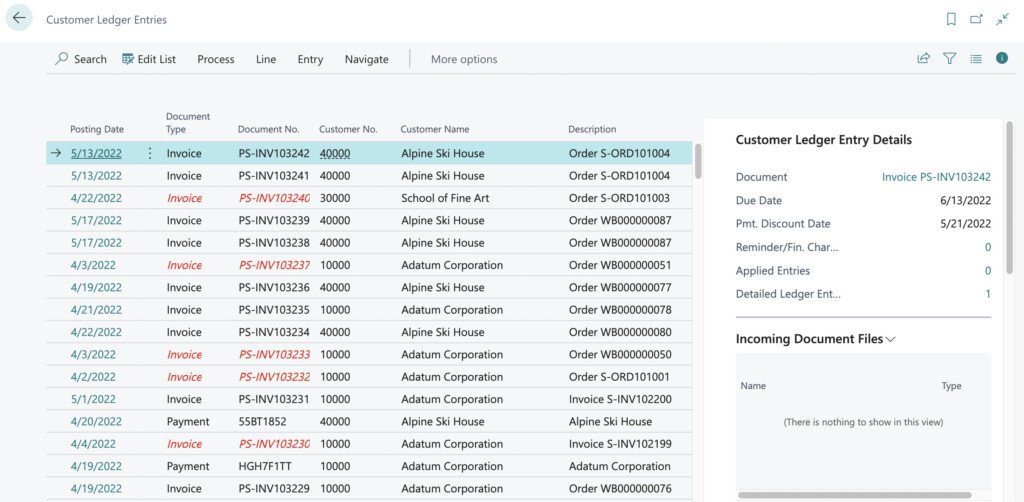Click Reminder/Fin. Charge value 0
Screen dimensions: 1024x502
click(988, 247)
